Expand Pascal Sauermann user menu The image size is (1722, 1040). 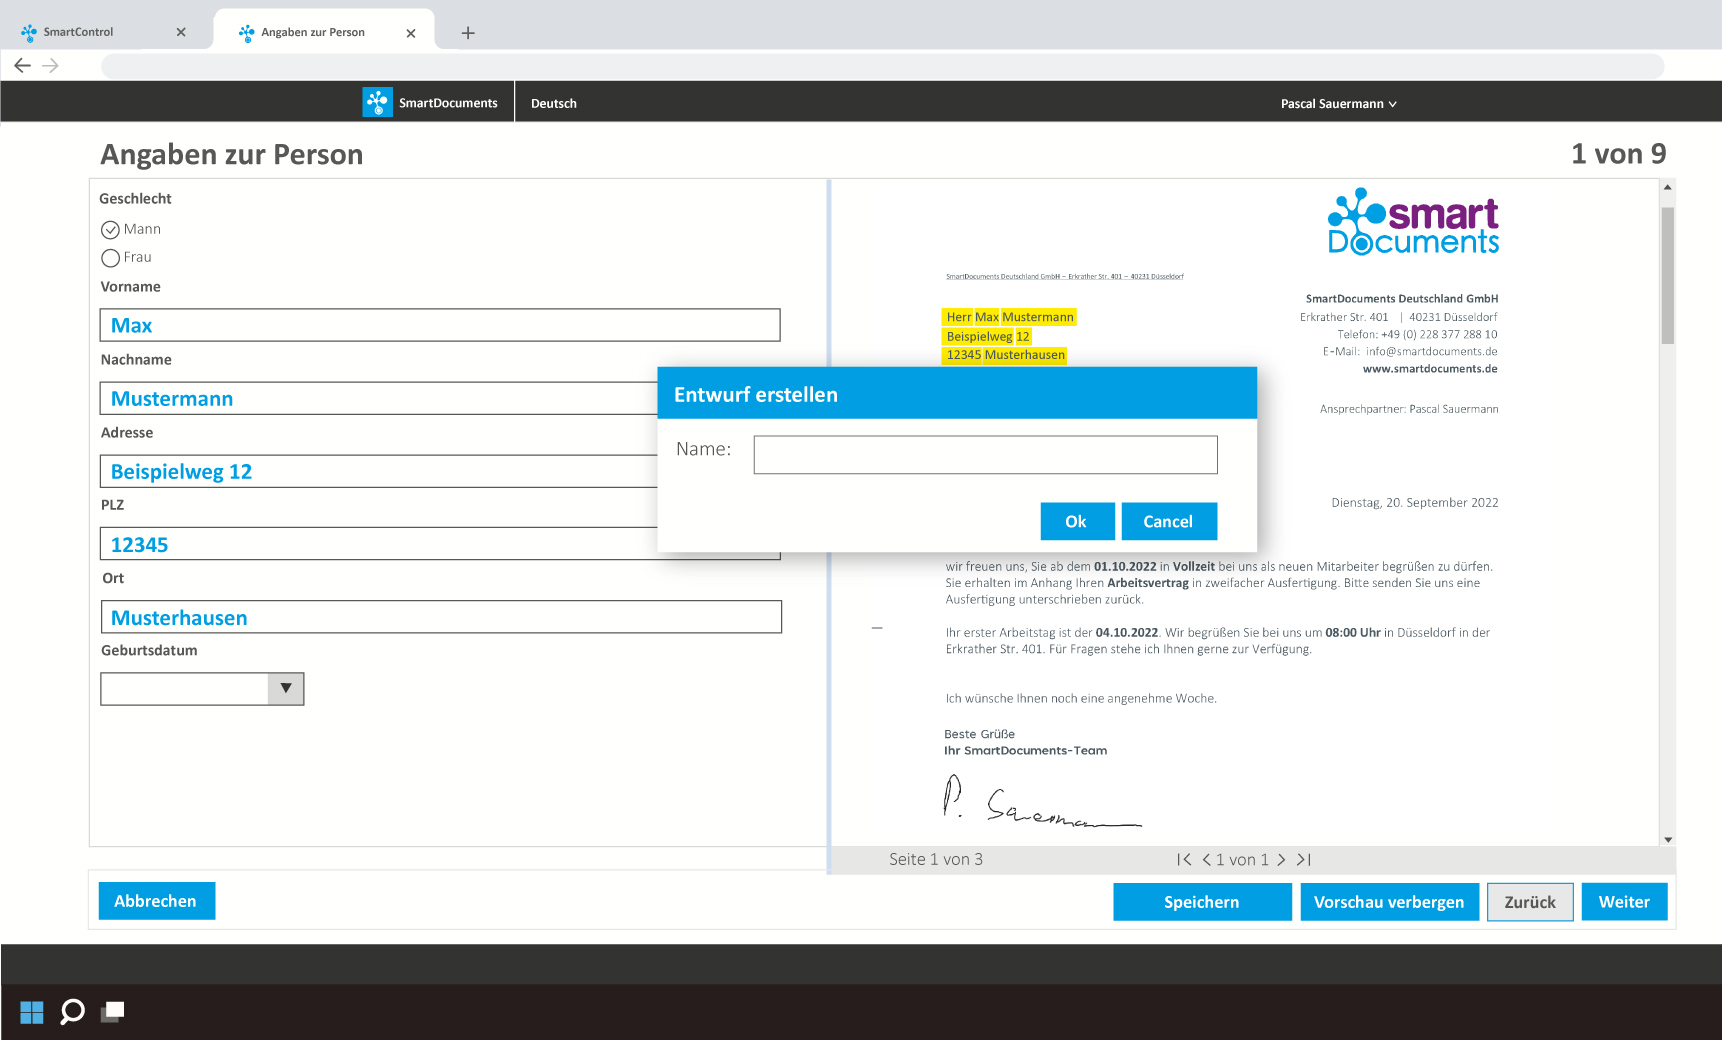pyautogui.click(x=1338, y=104)
